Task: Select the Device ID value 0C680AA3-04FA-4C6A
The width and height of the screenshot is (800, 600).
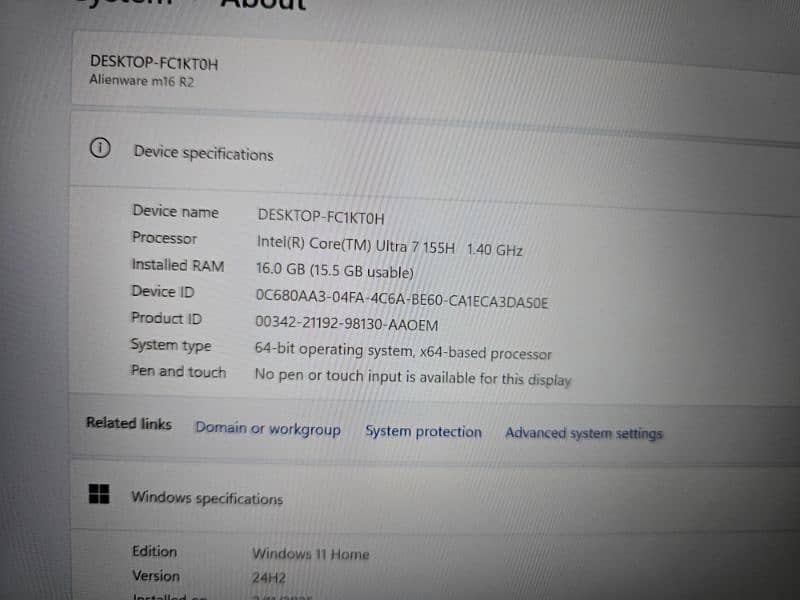Action: click(402, 299)
